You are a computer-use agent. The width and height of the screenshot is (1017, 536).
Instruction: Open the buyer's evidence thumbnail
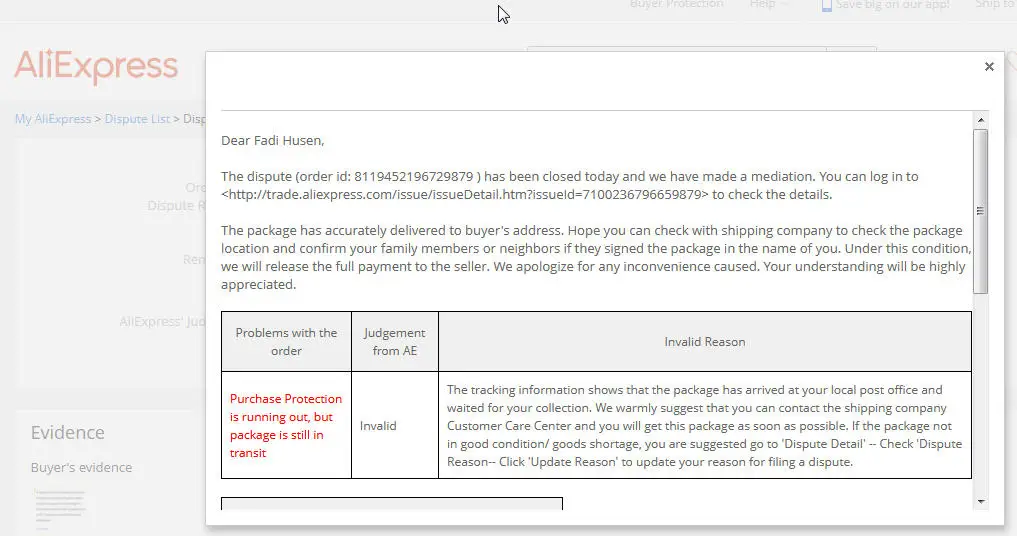coord(60,510)
